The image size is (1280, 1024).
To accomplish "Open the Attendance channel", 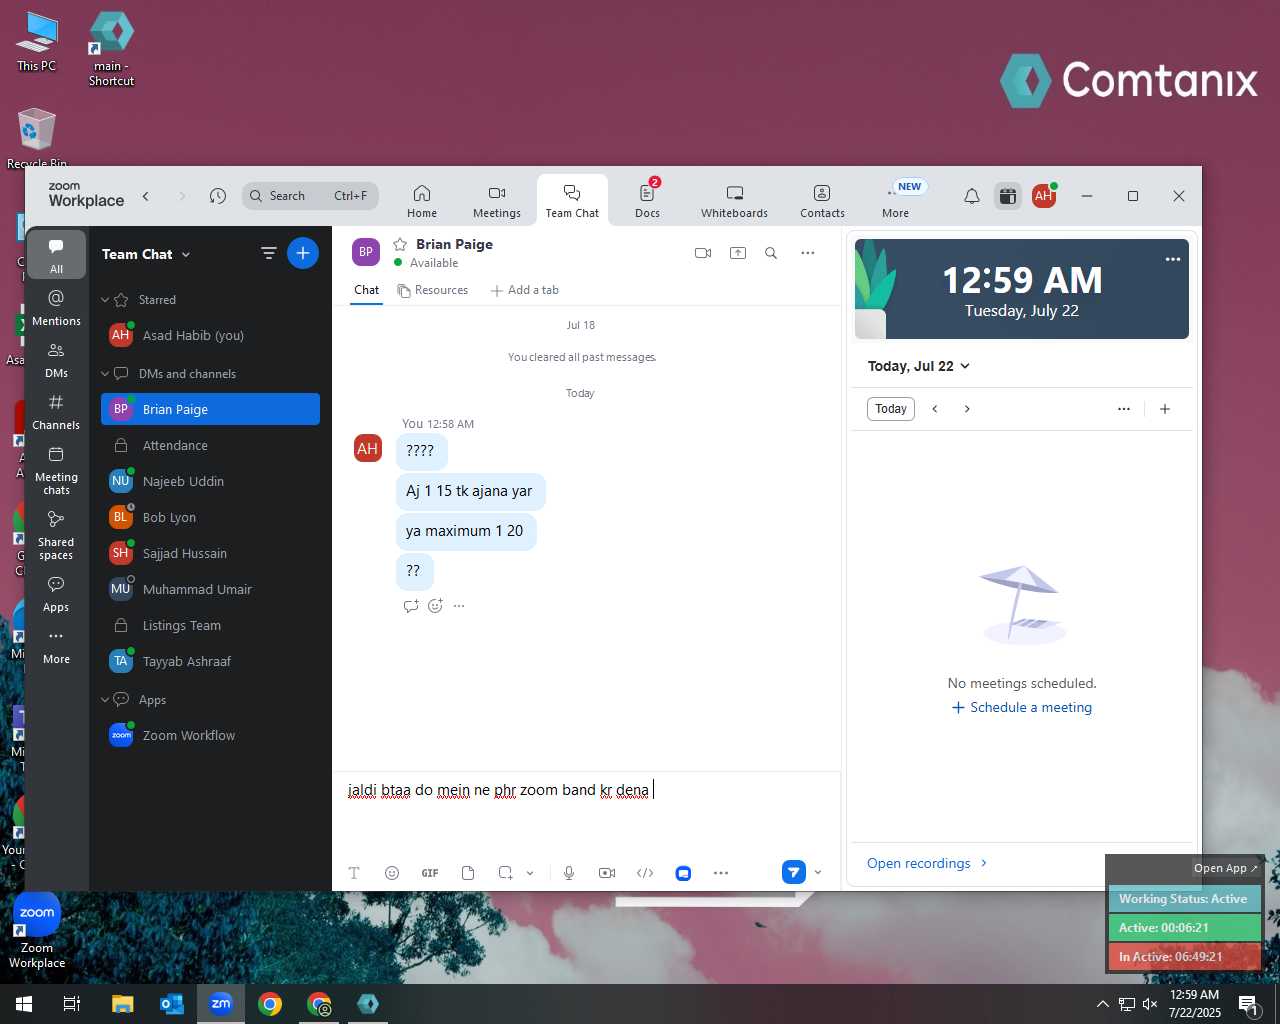I will pos(210,446).
